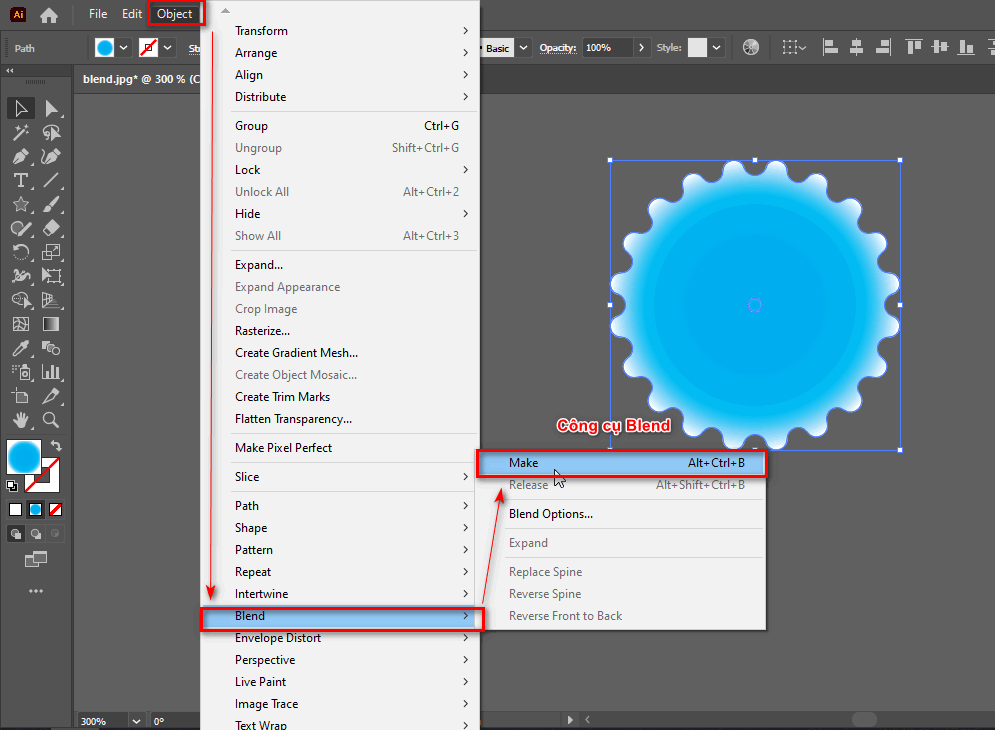This screenshot has height=730, width=995.
Task: Choose the Eyedropper tool
Action: 20,348
